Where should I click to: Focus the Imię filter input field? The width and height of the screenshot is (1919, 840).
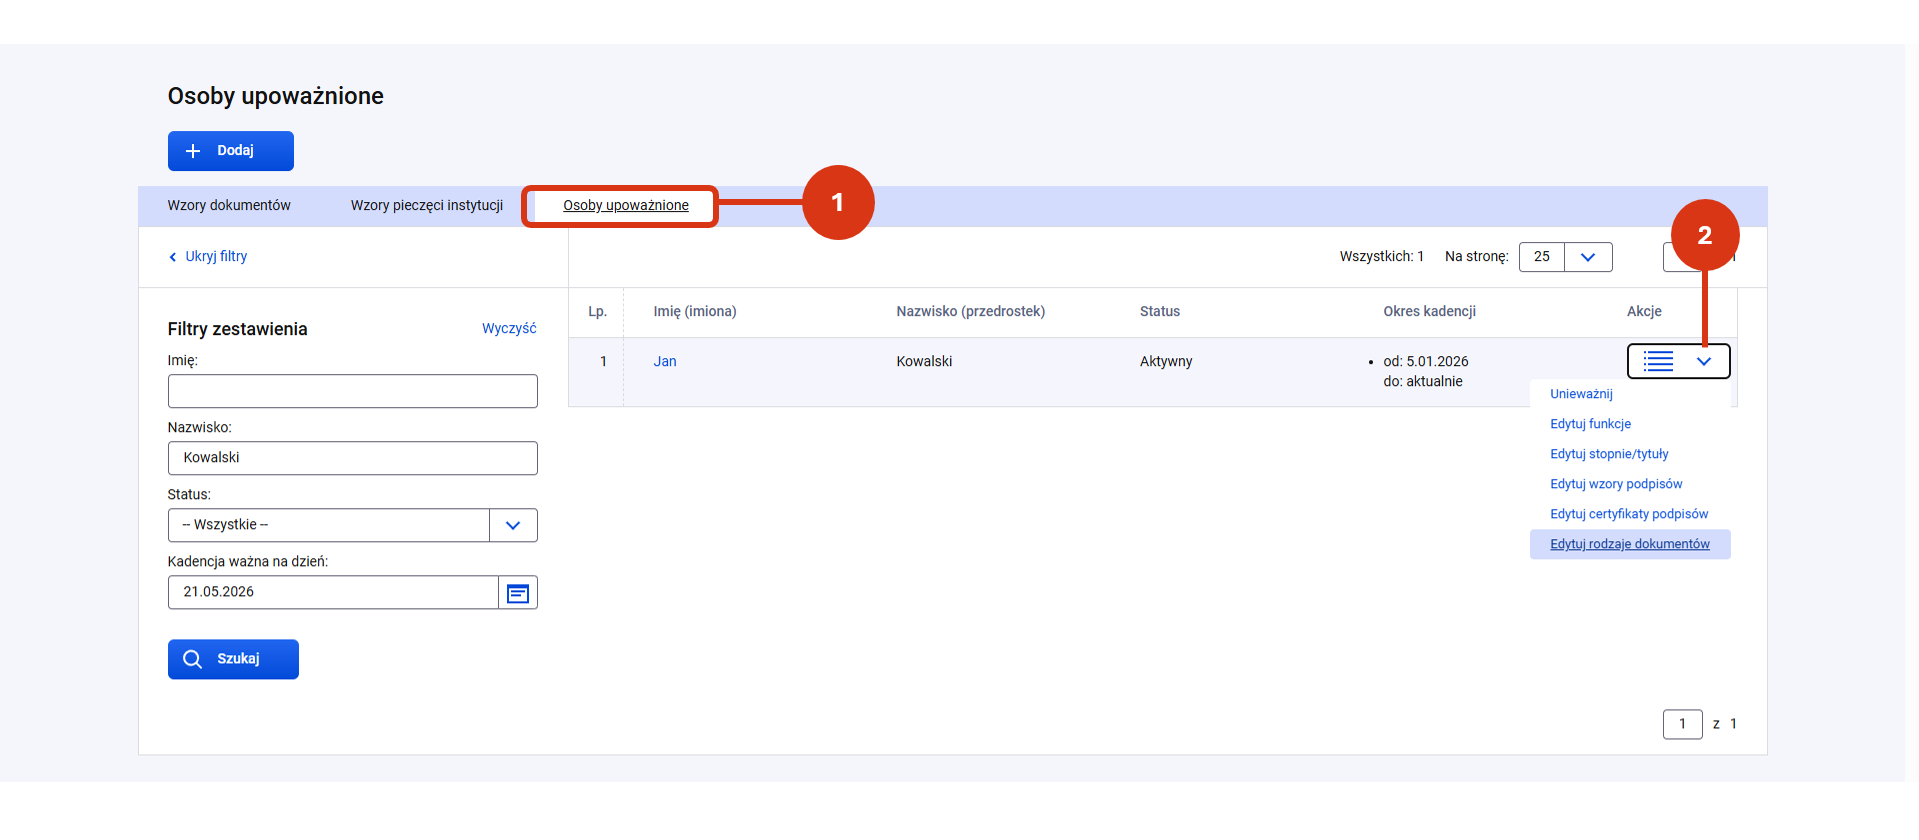(x=353, y=392)
